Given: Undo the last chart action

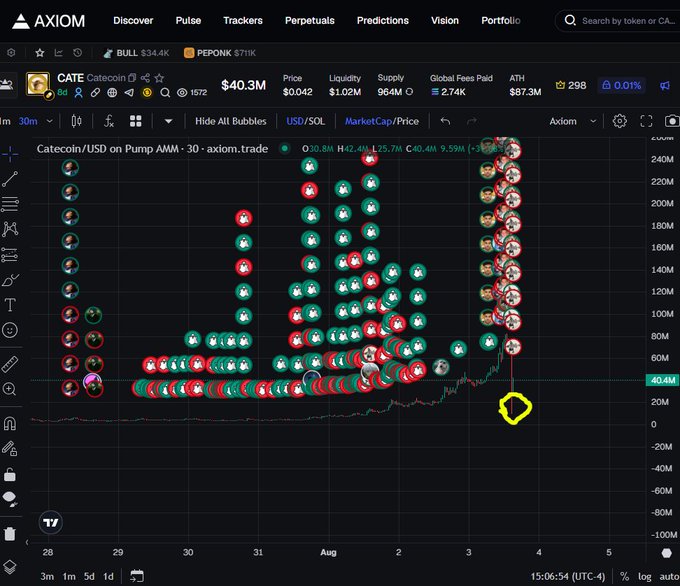Looking at the screenshot, I should click(445, 121).
